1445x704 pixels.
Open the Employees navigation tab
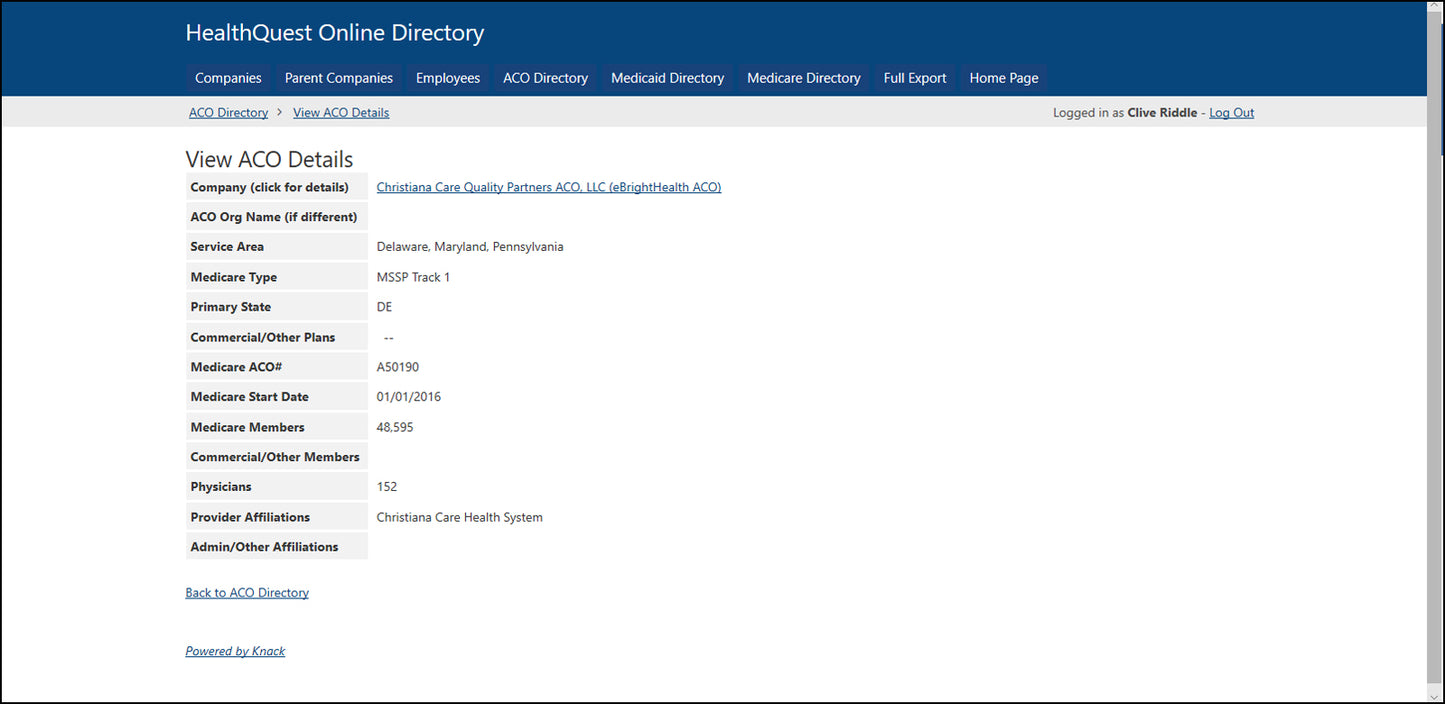pyautogui.click(x=448, y=78)
